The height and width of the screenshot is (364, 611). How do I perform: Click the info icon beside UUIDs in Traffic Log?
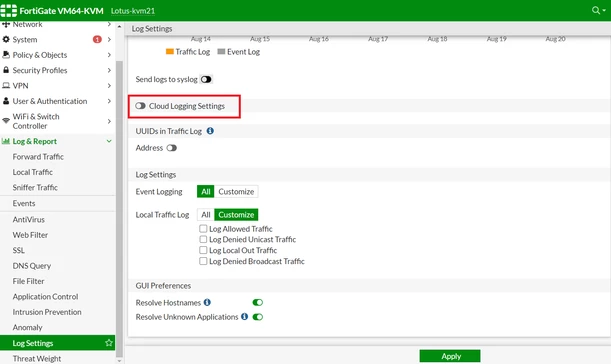[210, 131]
